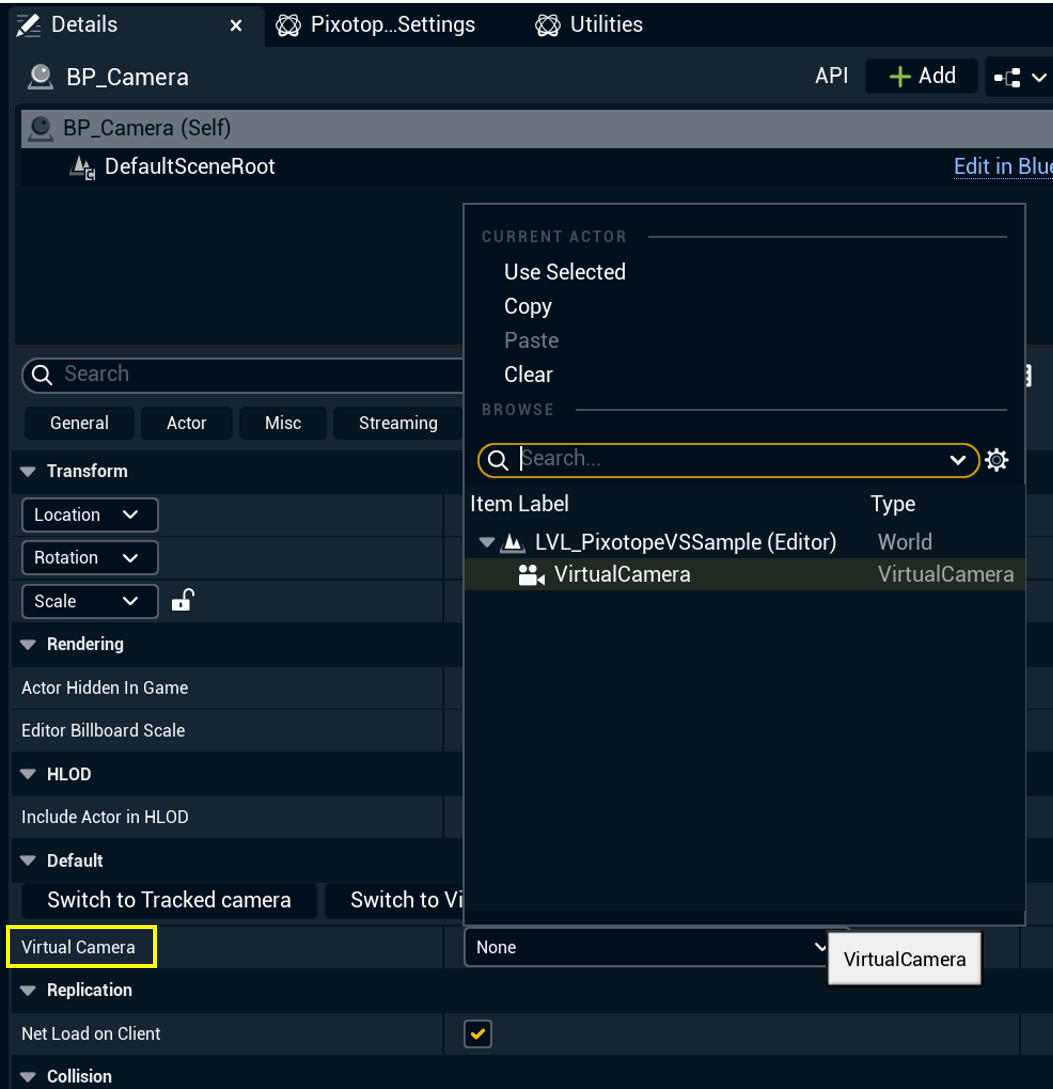
Task: Choose Use Selected in actor menu
Action: tap(565, 272)
